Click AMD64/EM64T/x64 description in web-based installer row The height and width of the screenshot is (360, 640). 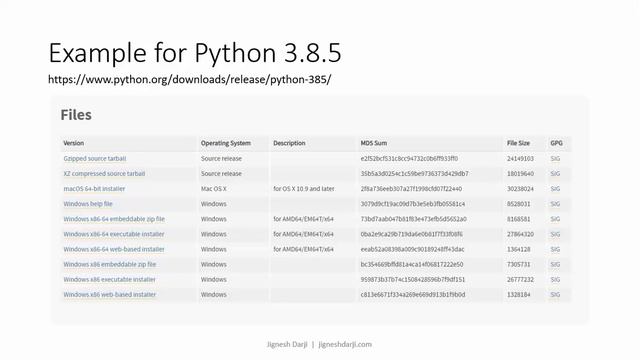coord(303,249)
